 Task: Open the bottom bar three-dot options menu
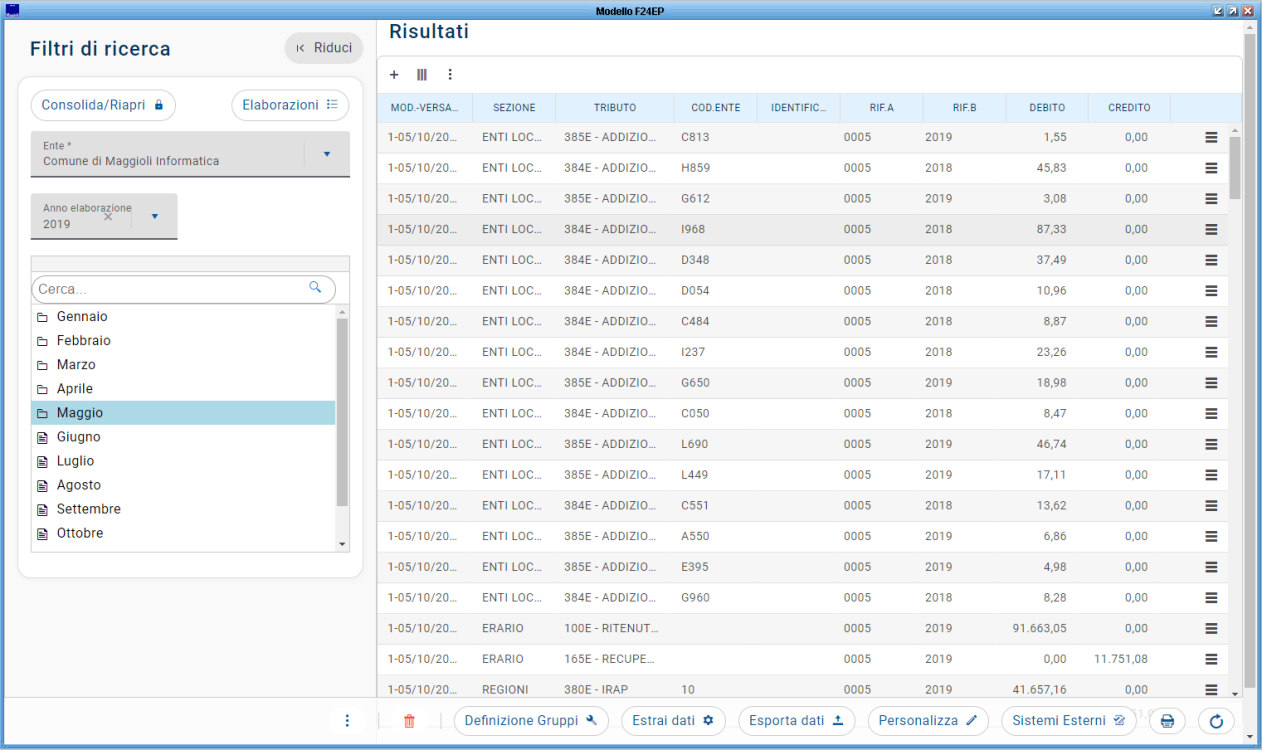click(x=347, y=721)
